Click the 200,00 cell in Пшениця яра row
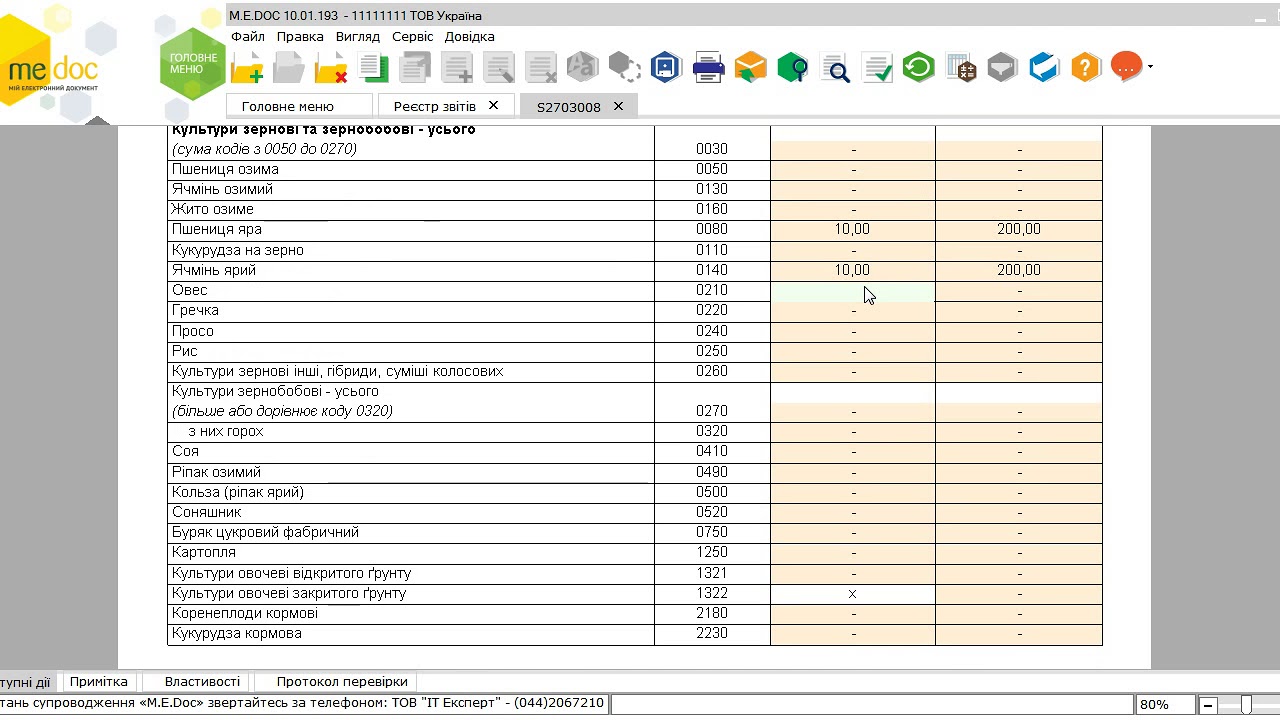The image size is (1280, 720). coord(1019,230)
